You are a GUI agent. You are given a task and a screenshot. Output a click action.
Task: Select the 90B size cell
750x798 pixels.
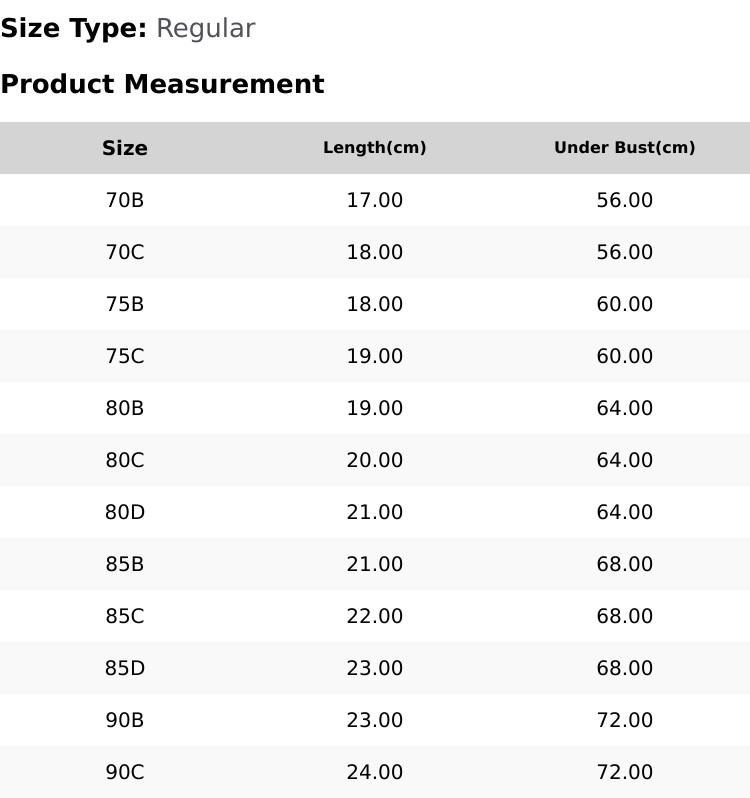(x=125, y=720)
